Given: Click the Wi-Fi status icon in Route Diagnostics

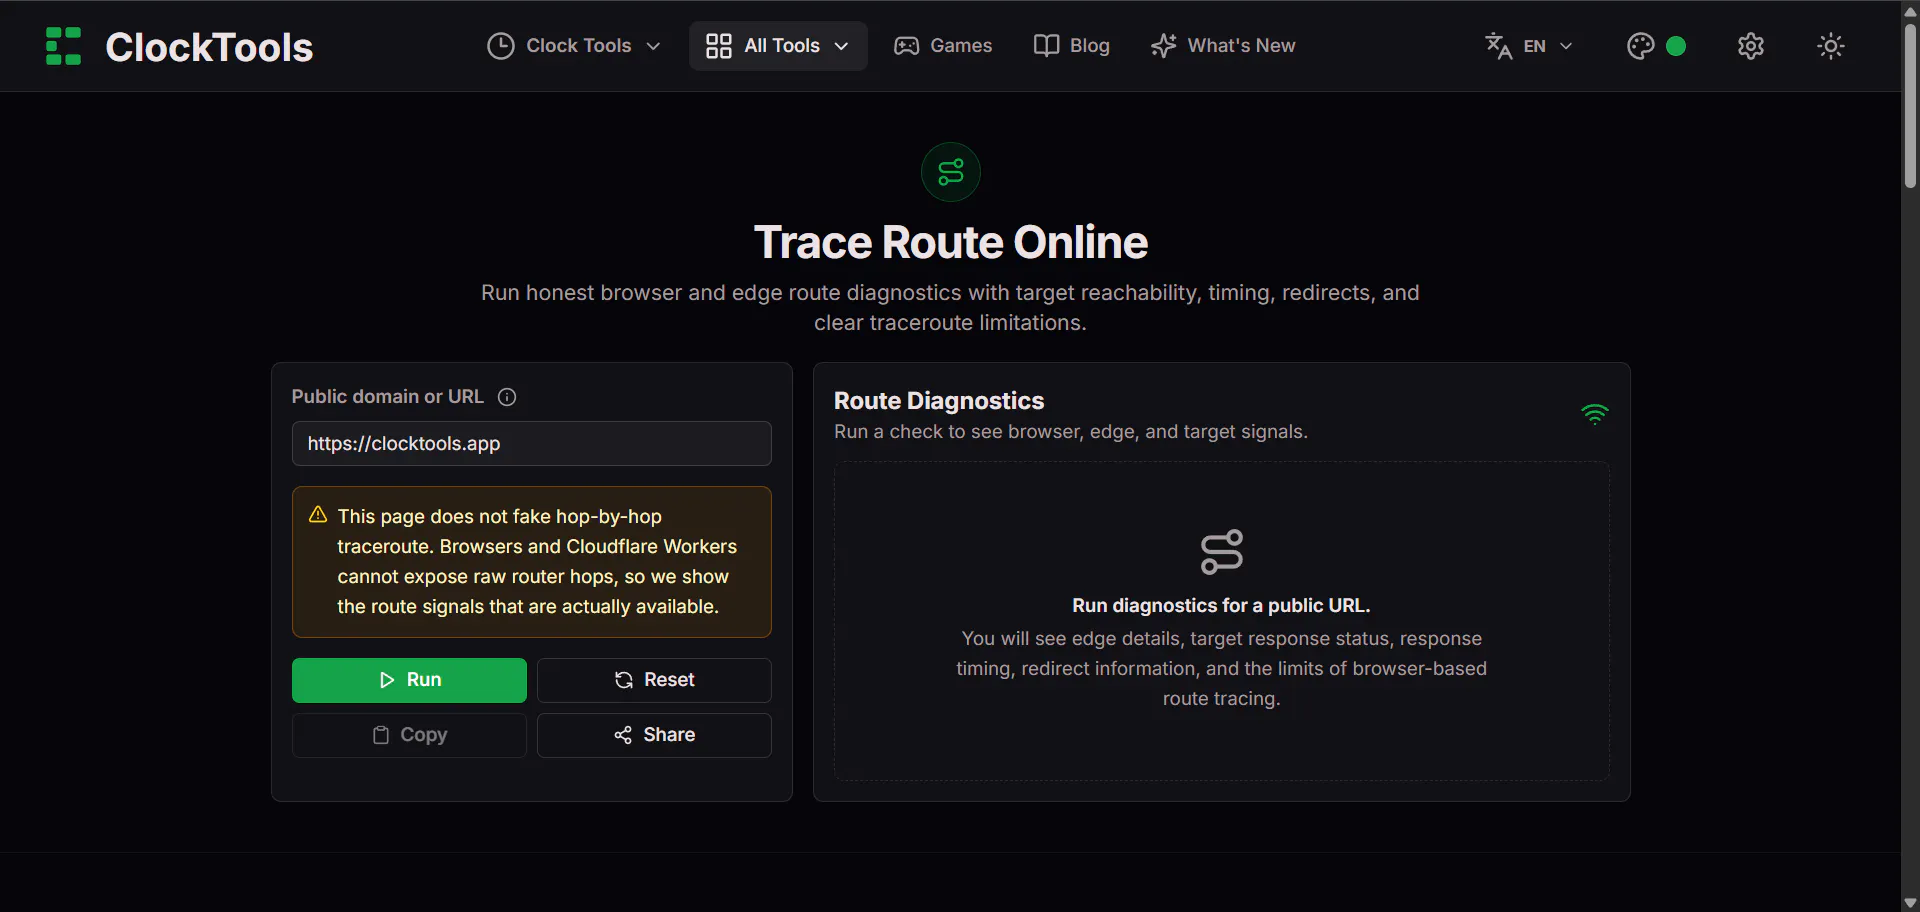Looking at the screenshot, I should (1595, 414).
